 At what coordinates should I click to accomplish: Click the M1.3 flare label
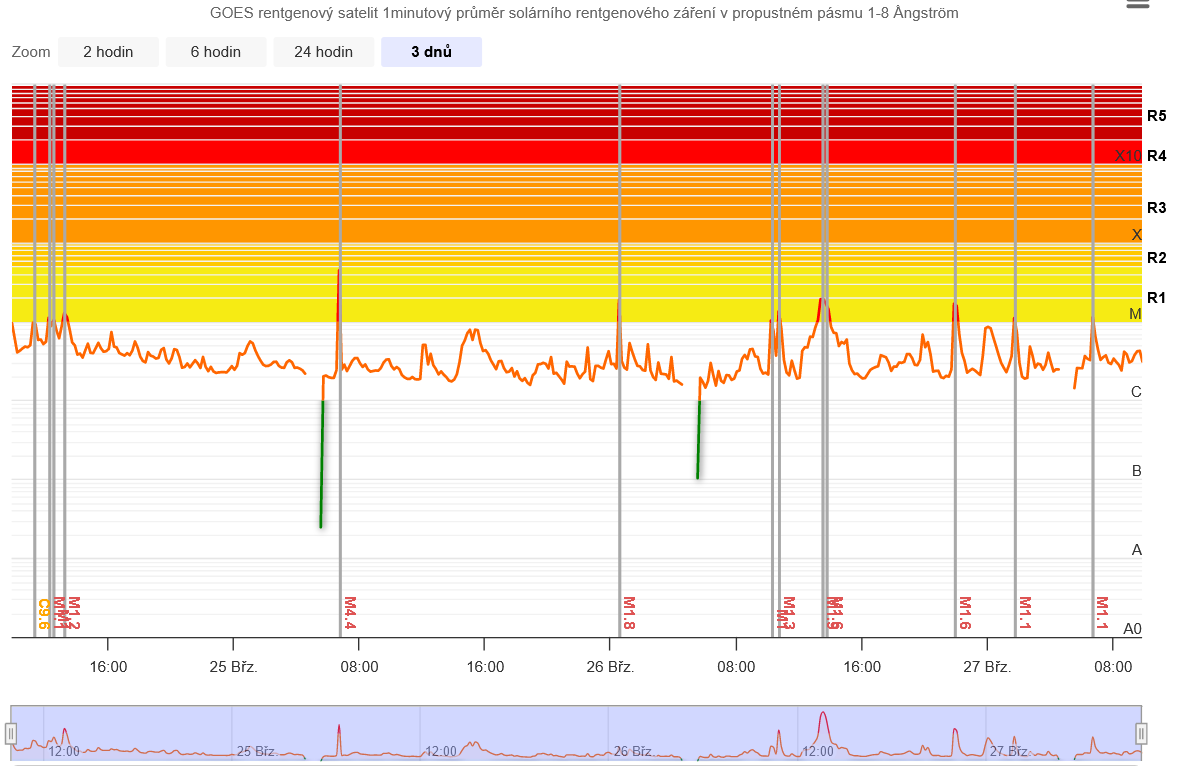pyautogui.click(x=788, y=612)
